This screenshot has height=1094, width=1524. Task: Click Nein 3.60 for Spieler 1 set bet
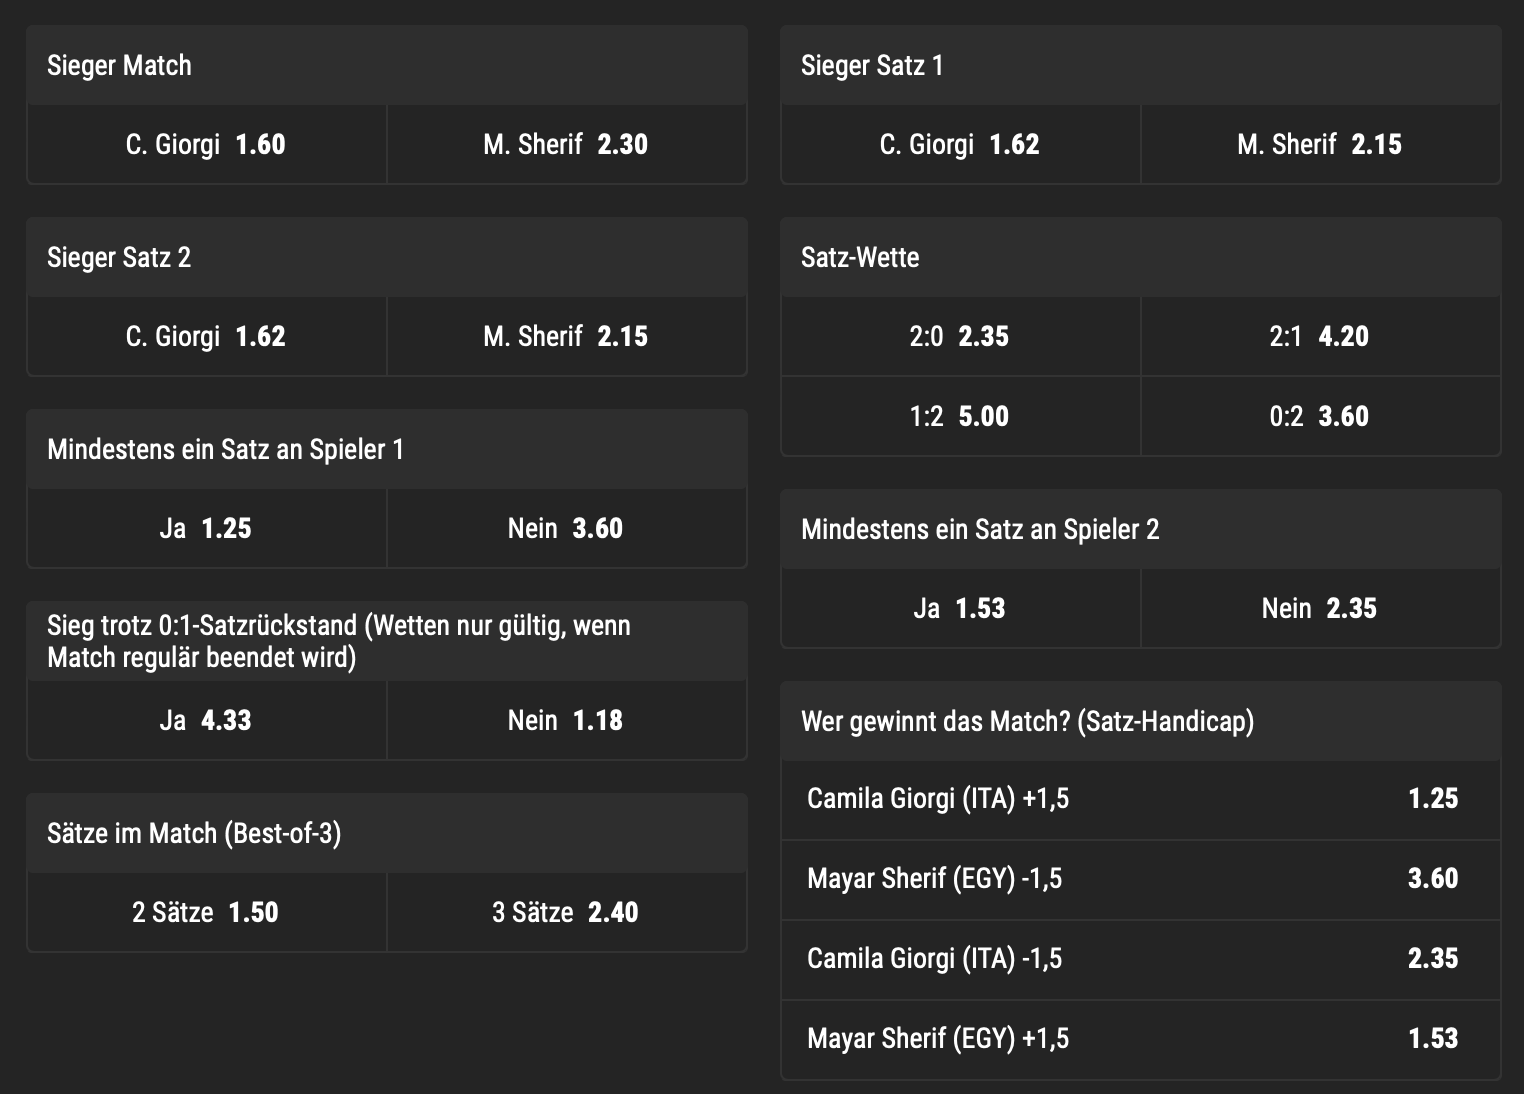click(567, 528)
